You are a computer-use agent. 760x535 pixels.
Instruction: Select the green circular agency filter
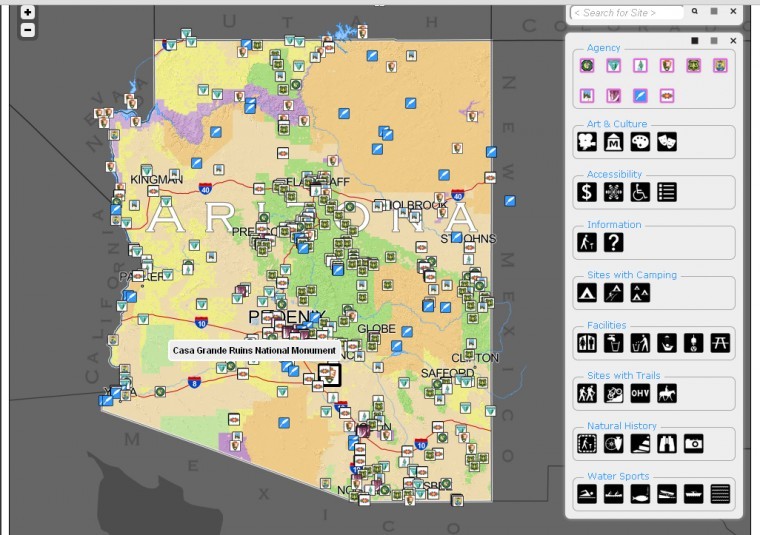(x=587, y=65)
